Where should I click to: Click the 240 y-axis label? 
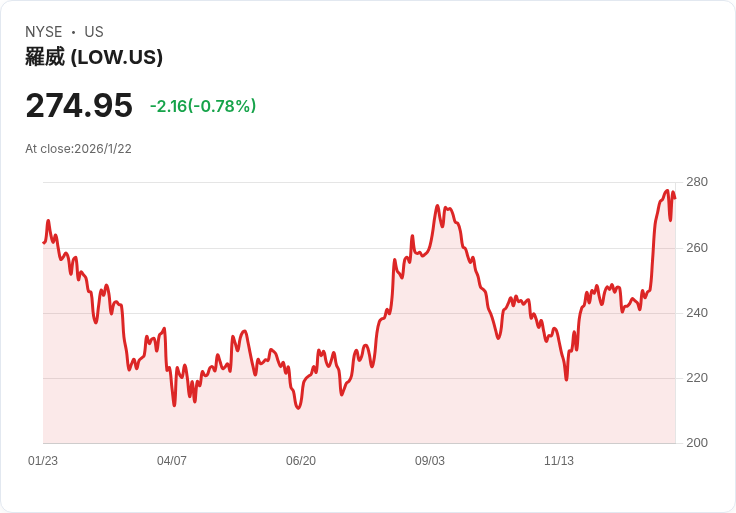click(697, 313)
